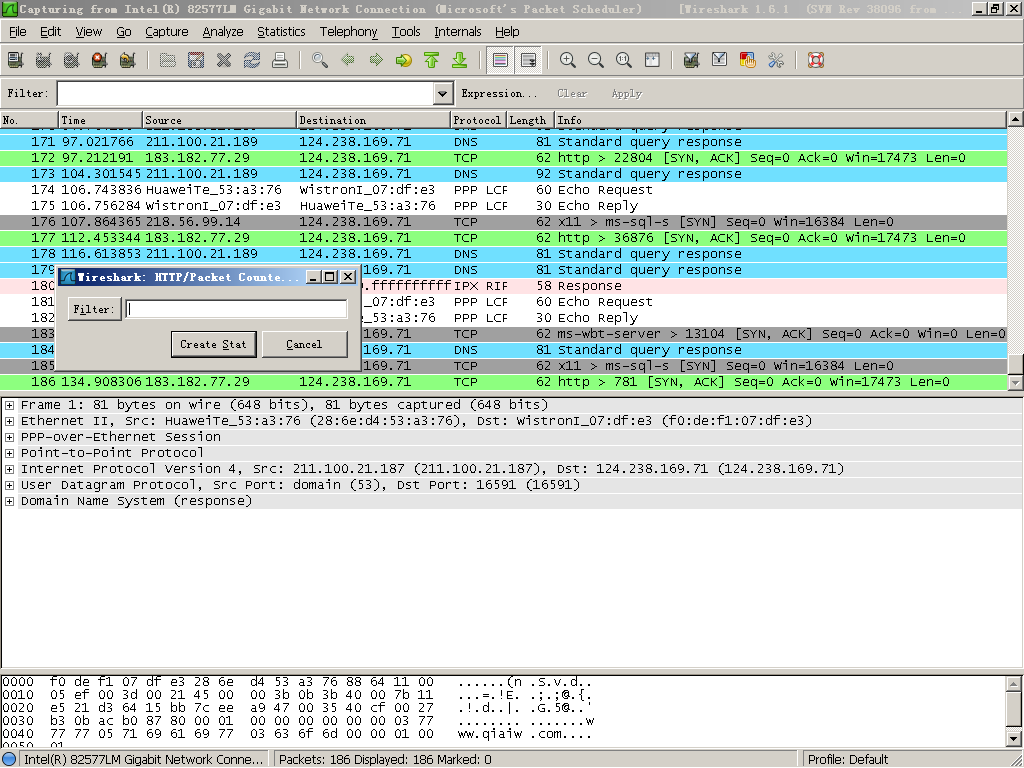Open preferences wrench icon
The height and width of the screenshot is (768, 1024).
click(776, 60)
